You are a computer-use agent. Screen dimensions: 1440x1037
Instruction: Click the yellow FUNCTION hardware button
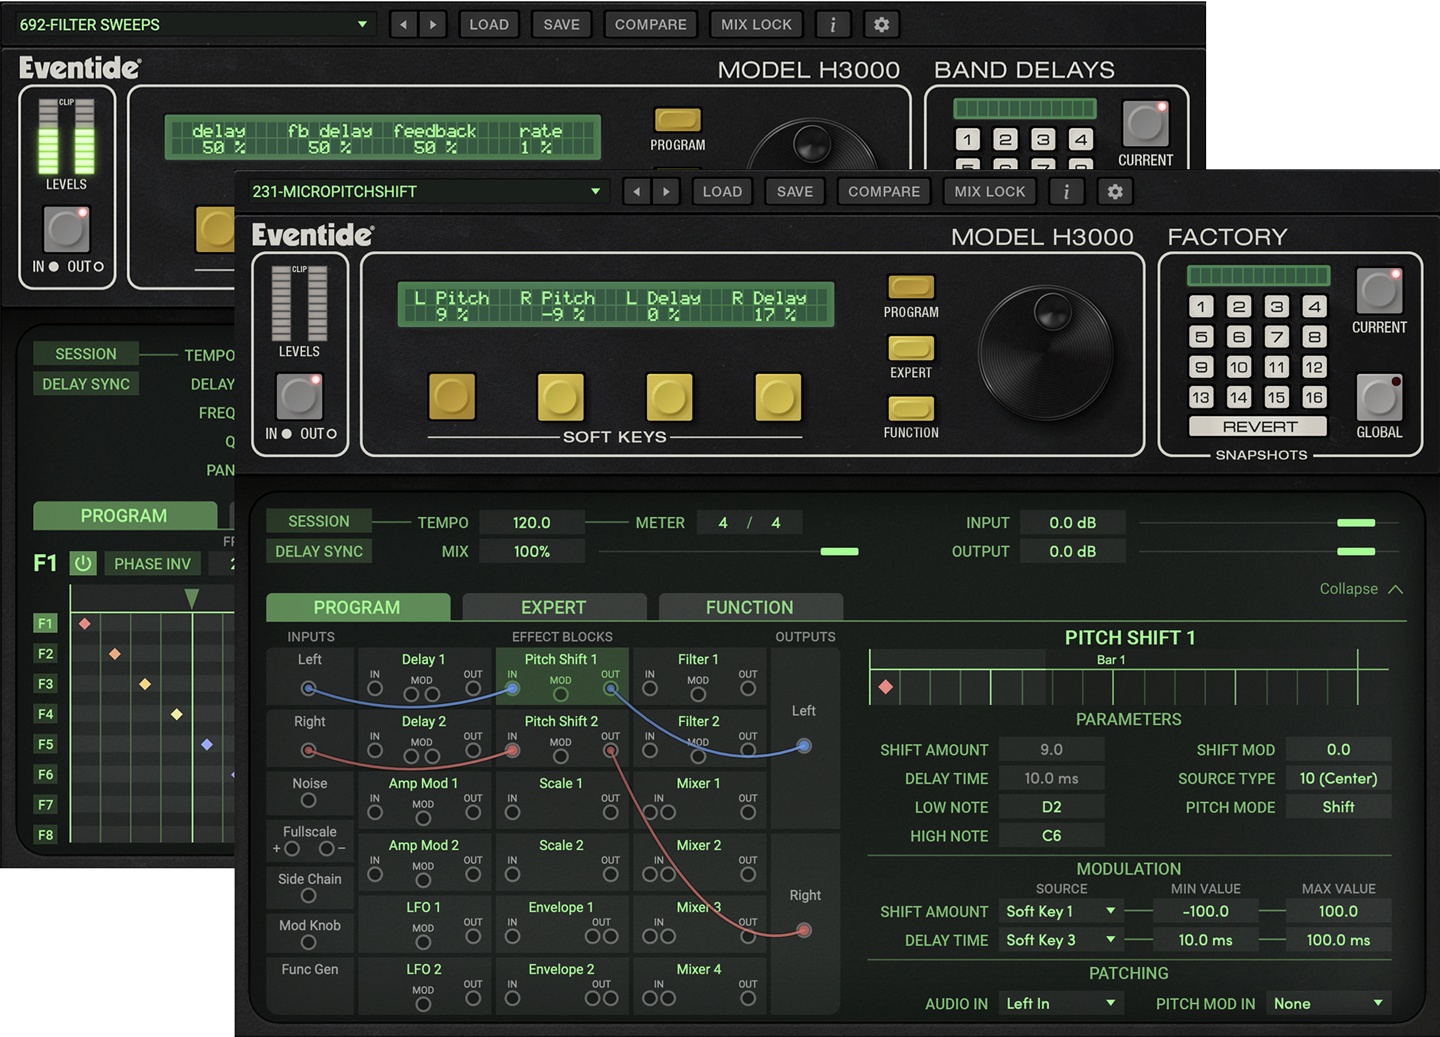(911, 408)
